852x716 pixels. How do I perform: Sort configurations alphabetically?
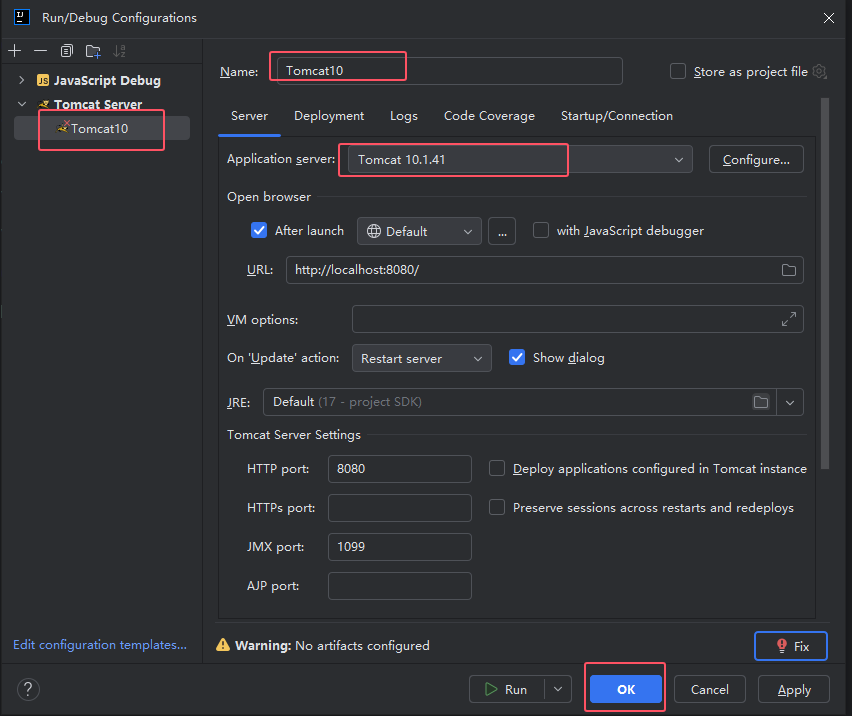click(119, 51)
